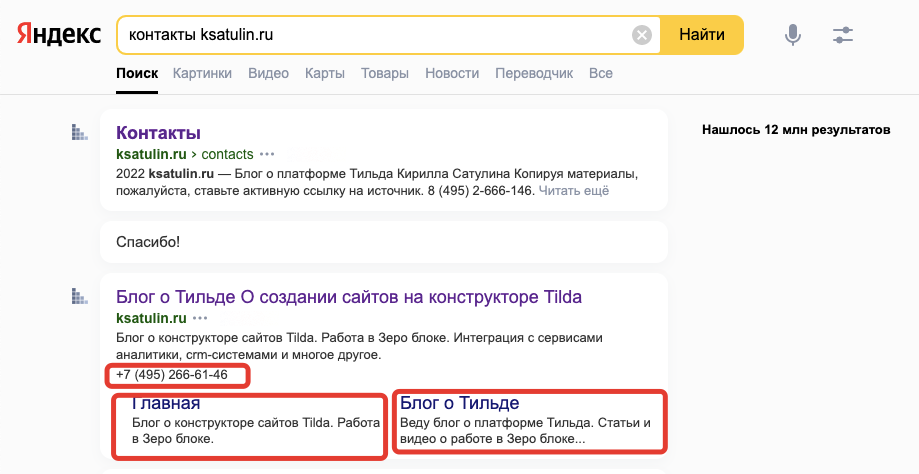Click the +7 (495) 266-61-46 phone number
The width and height of the screenshot is (919, 474).
[x=171, y=375]
